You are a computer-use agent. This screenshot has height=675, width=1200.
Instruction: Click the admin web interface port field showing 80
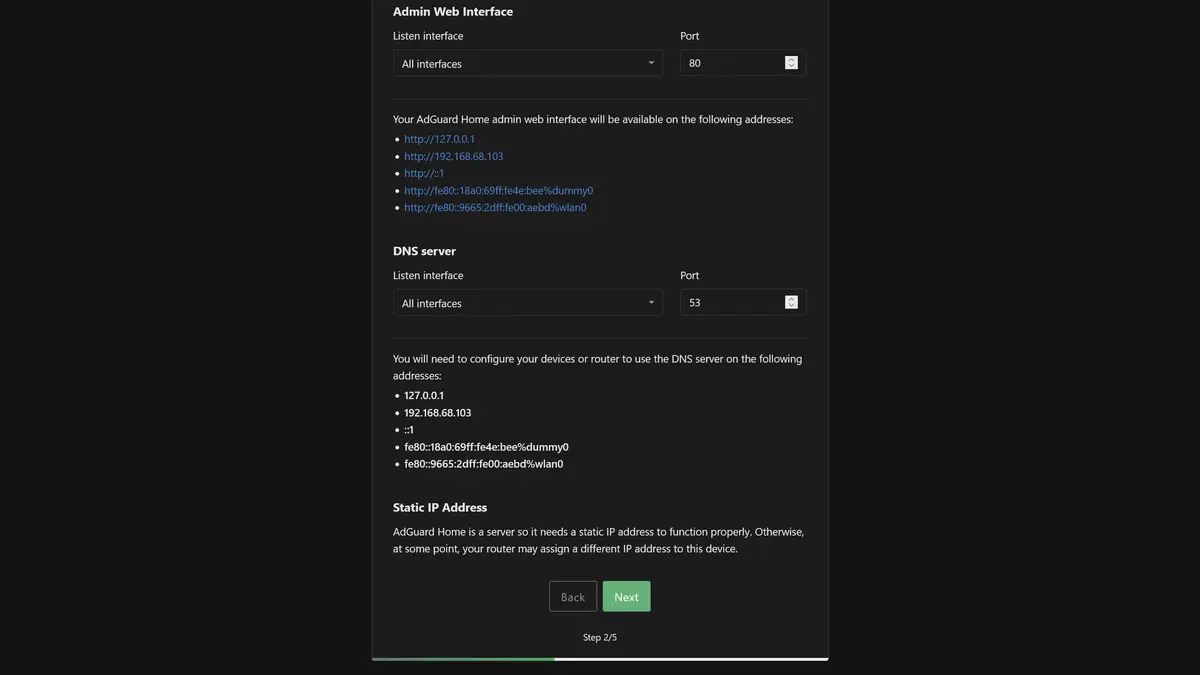click(743, 63)
